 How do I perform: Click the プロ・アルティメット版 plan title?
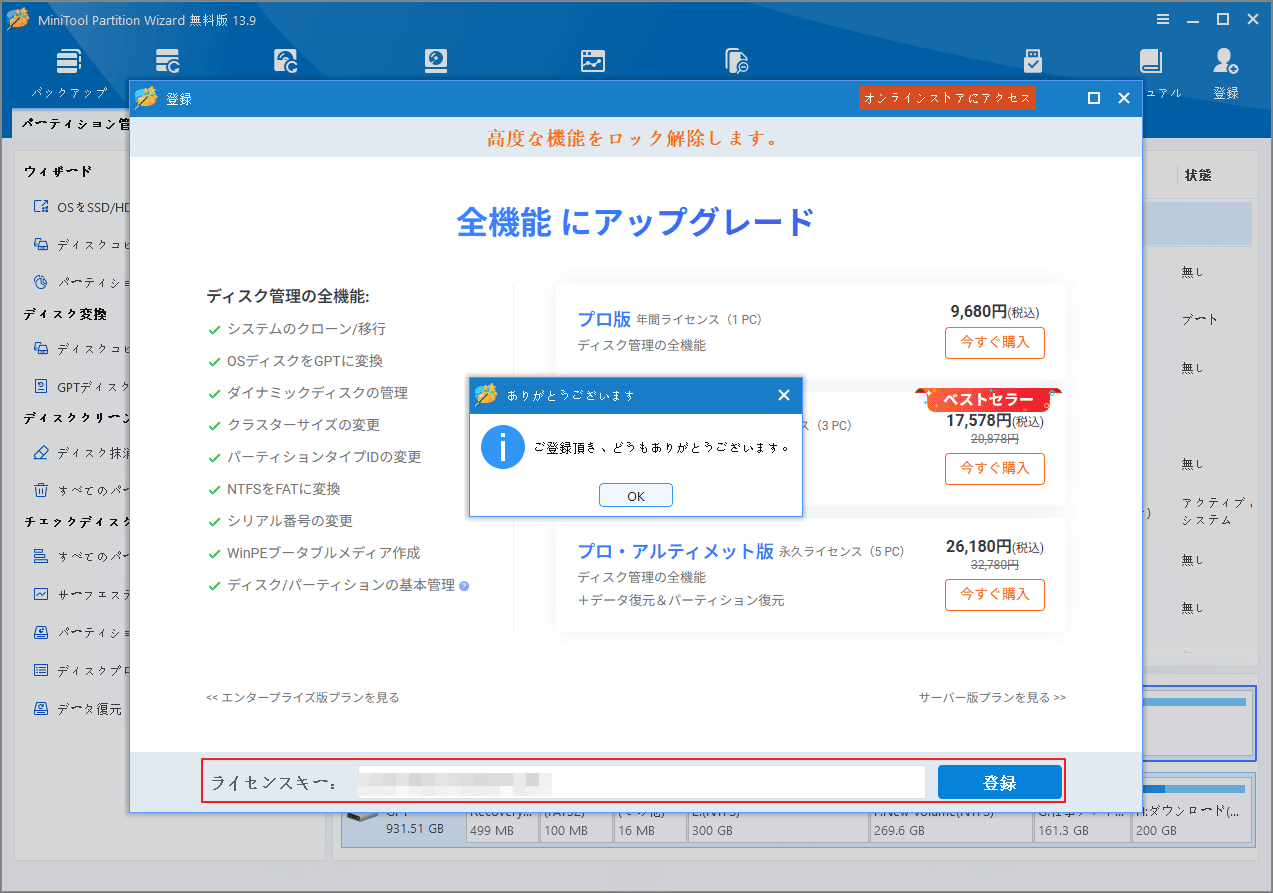(676, 551)
